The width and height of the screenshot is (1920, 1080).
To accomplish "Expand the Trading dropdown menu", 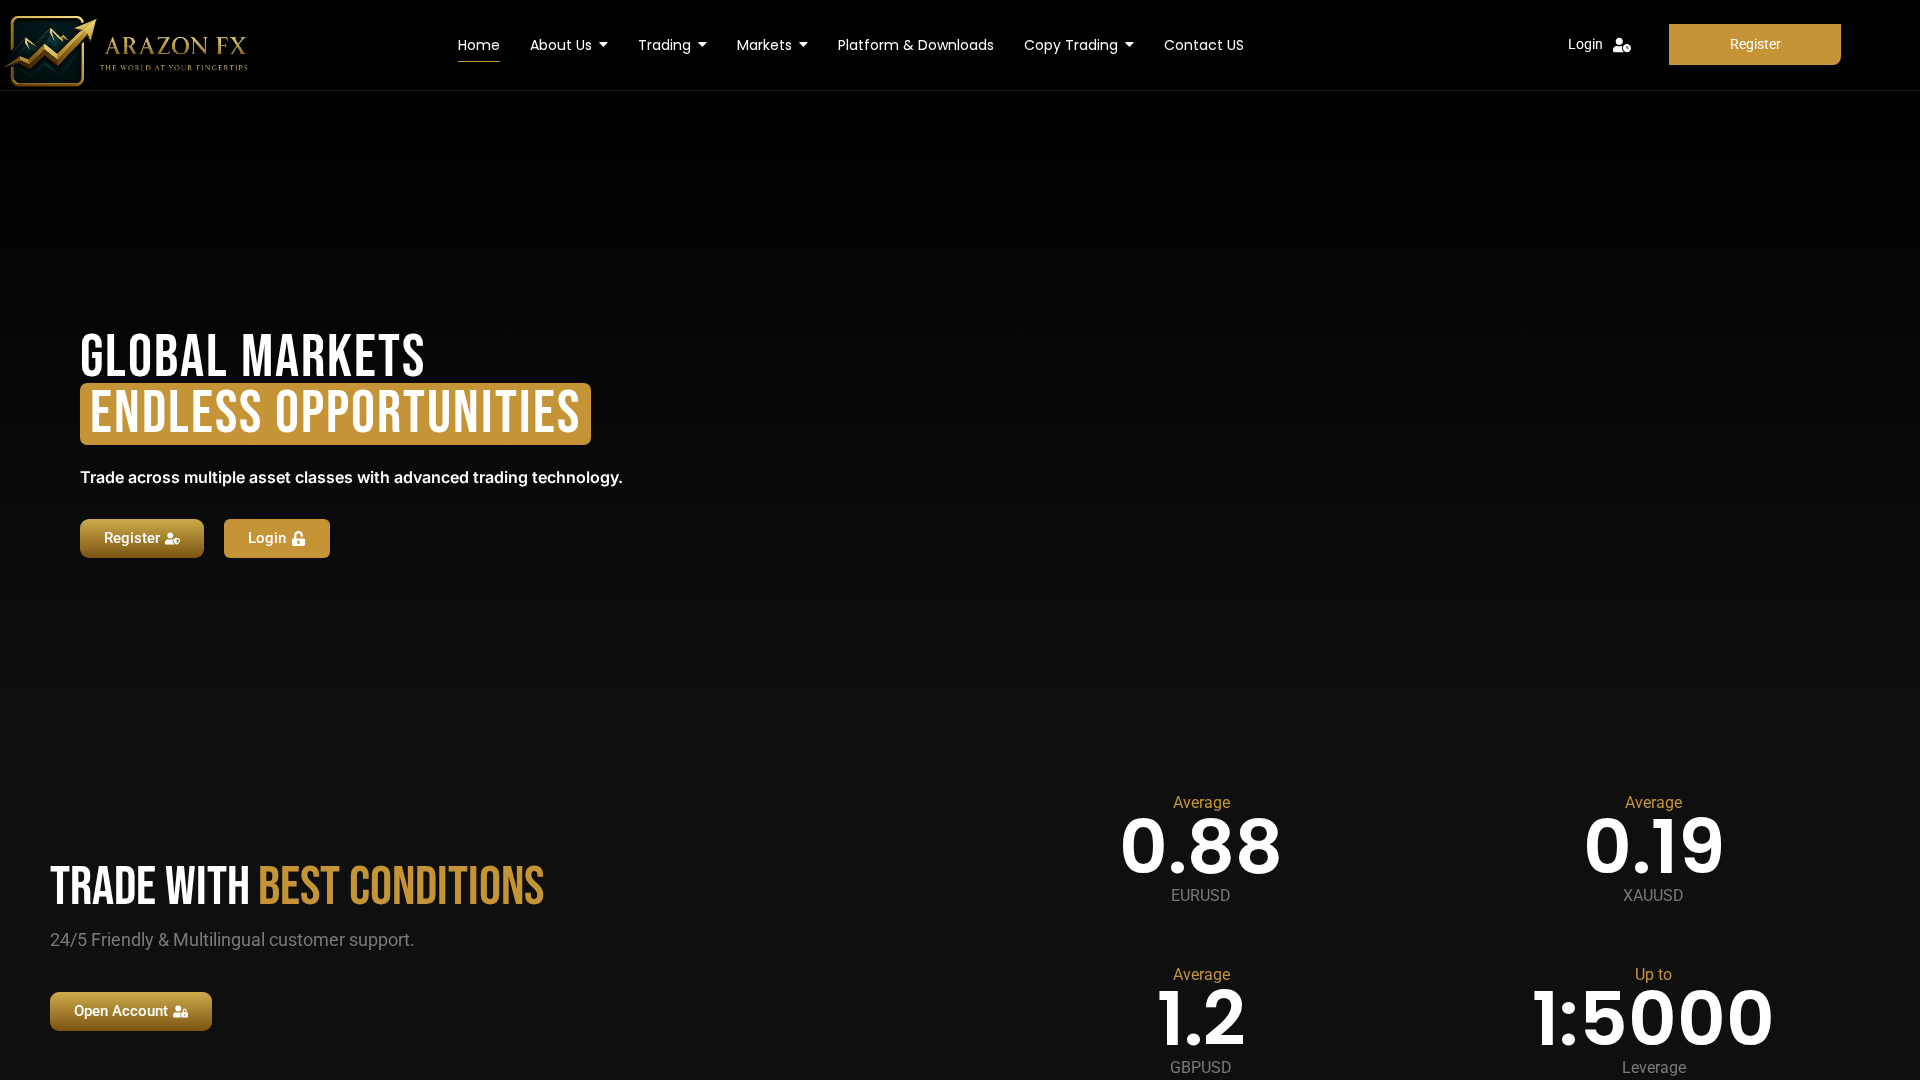I will pyautogui.click(x=672, y=45).
